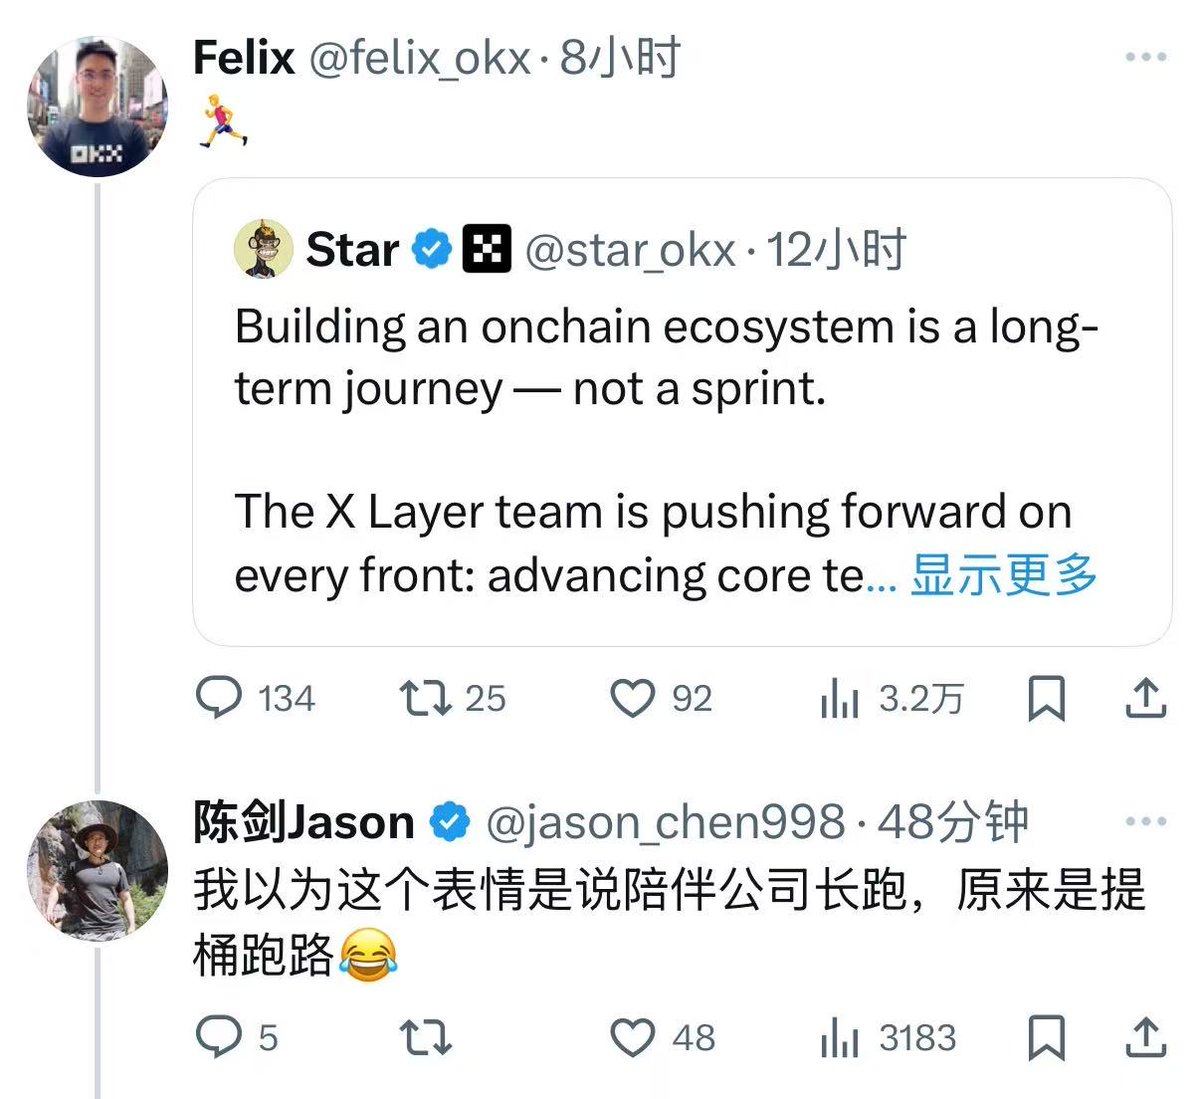Image resolution: width=1200 pixels, height=1099 pixels.
Task: Reply to 陈剑Jason's comment
Action: click(x=219, y=1037)
